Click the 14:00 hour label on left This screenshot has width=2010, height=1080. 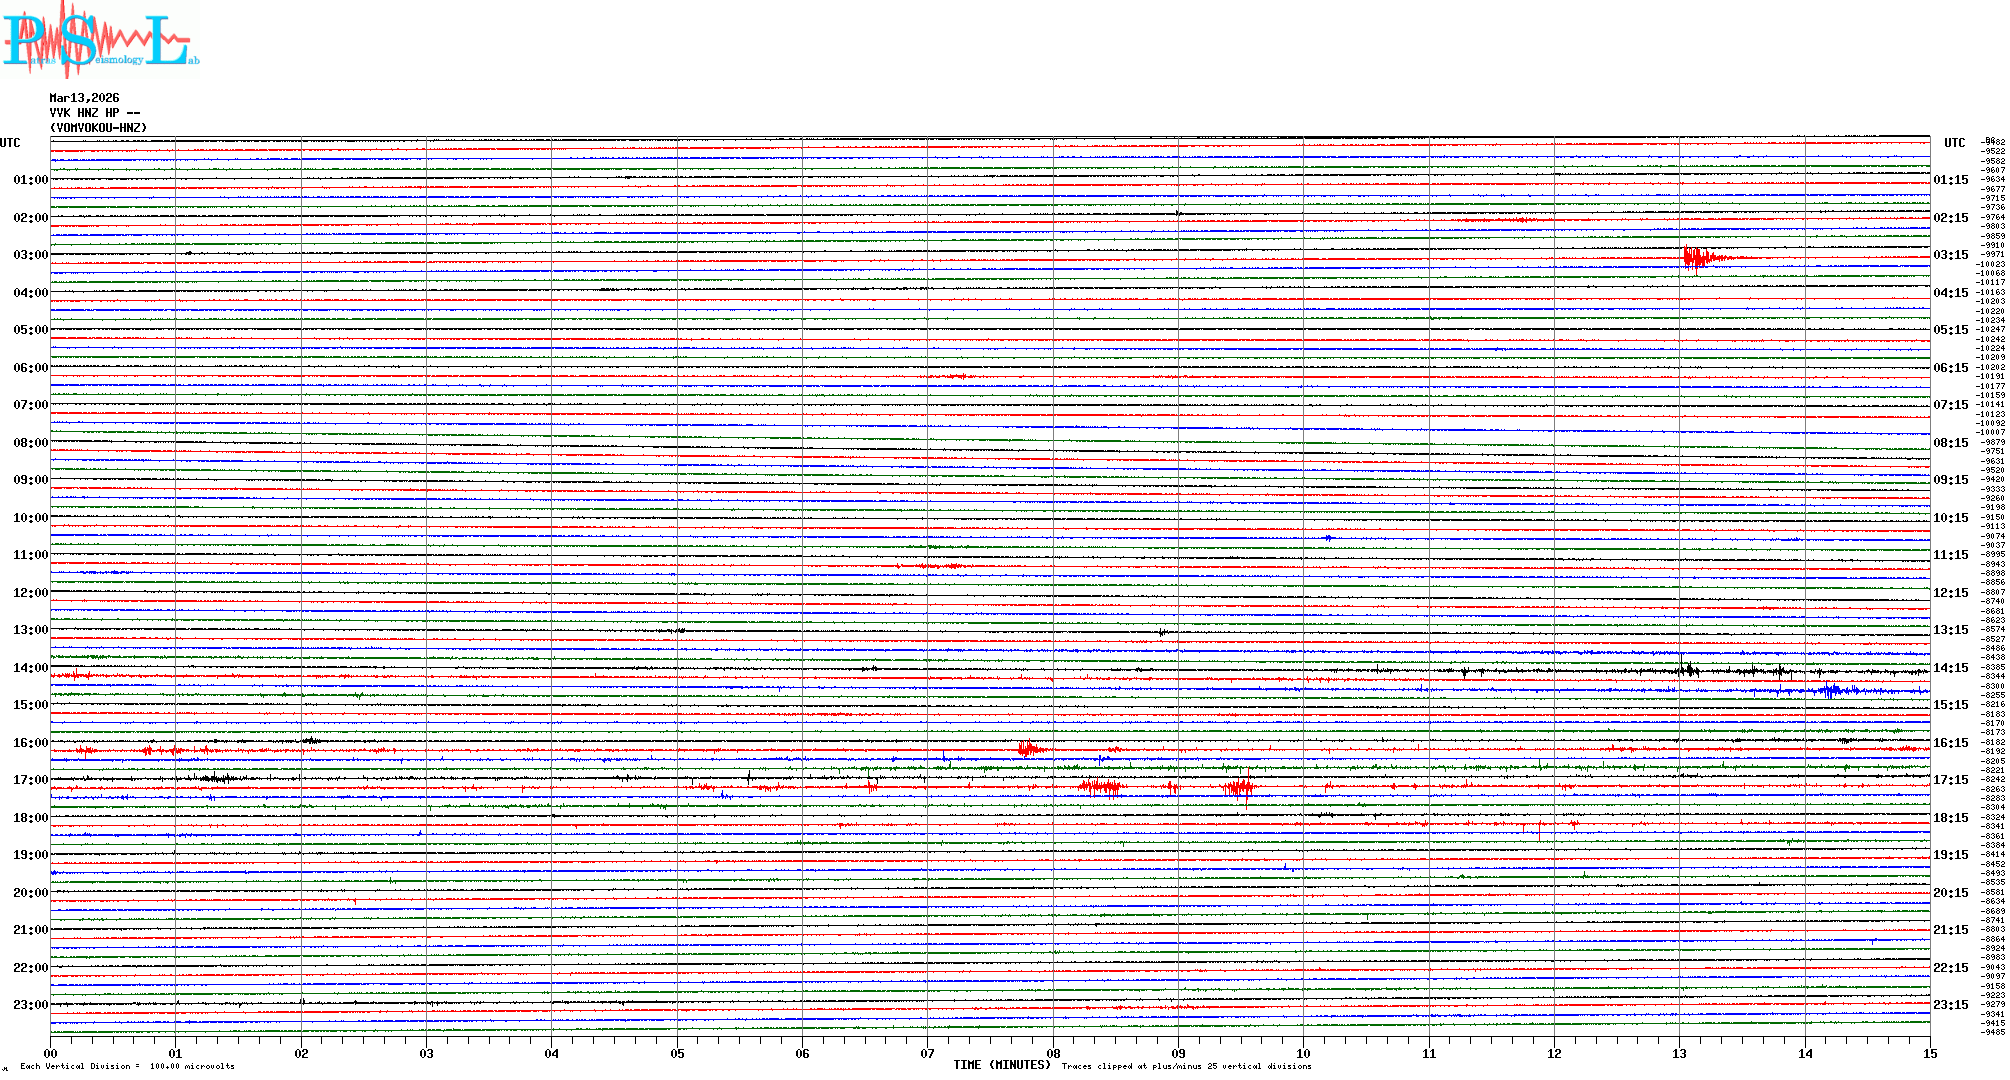click(30, 668)
